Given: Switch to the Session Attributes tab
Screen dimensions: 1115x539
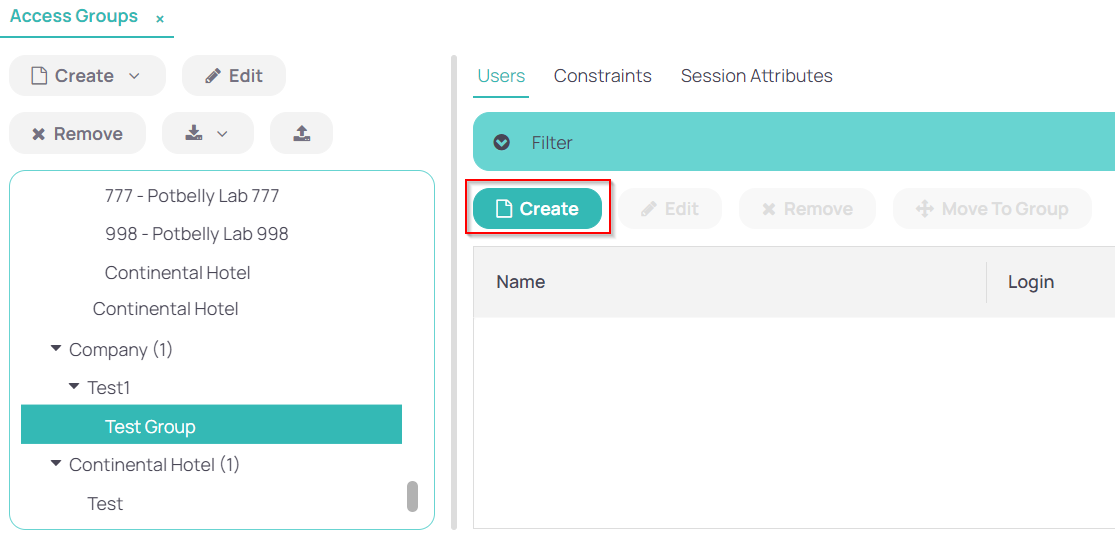Looking at the screenshot, I should pyautogui.click(x=757, y=76).
